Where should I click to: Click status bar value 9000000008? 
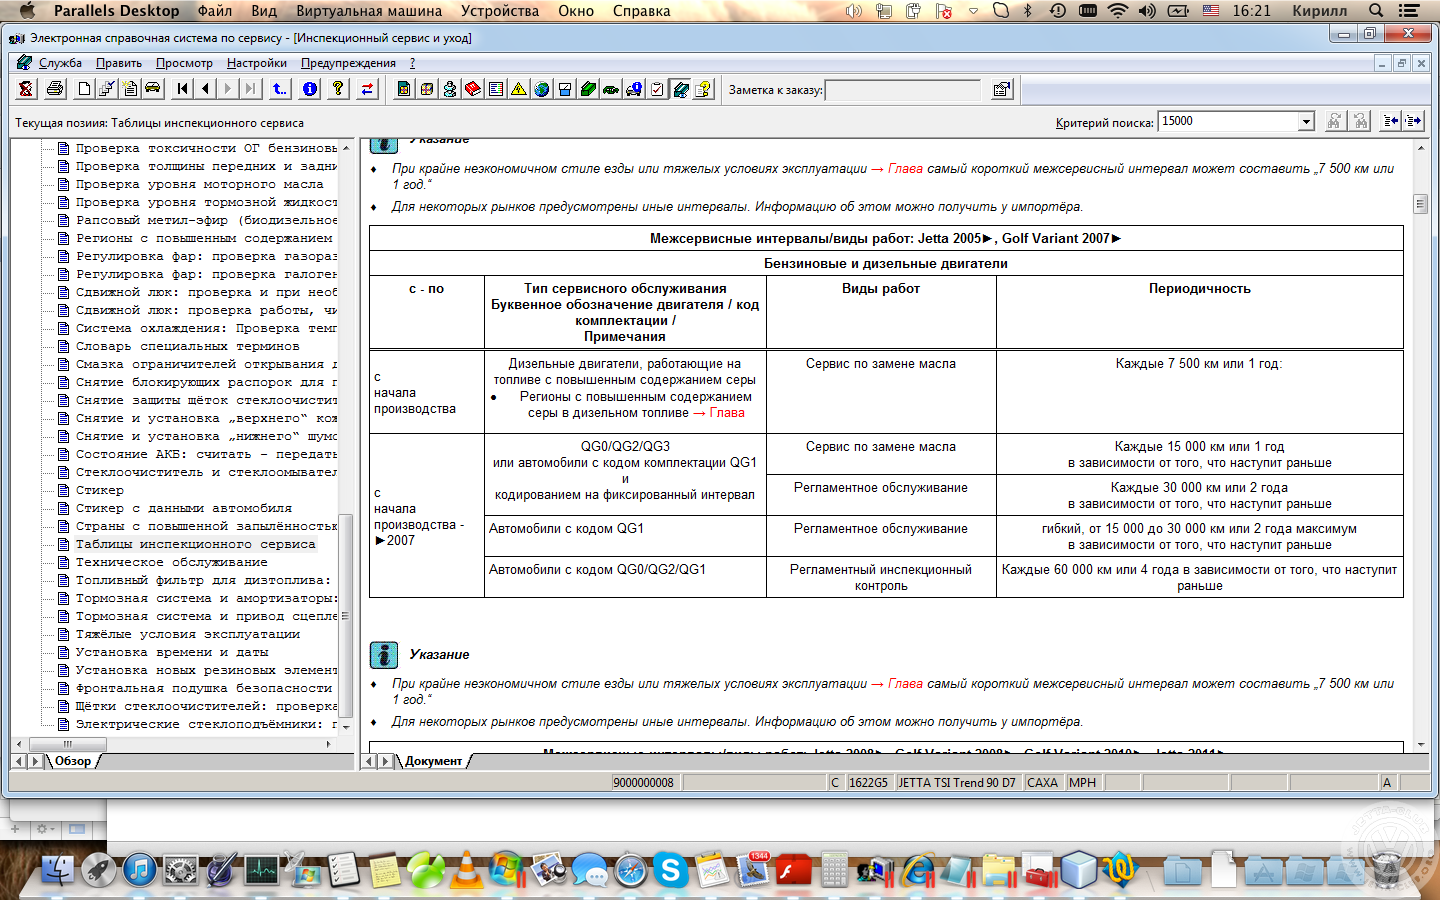(x=643, y=783)
